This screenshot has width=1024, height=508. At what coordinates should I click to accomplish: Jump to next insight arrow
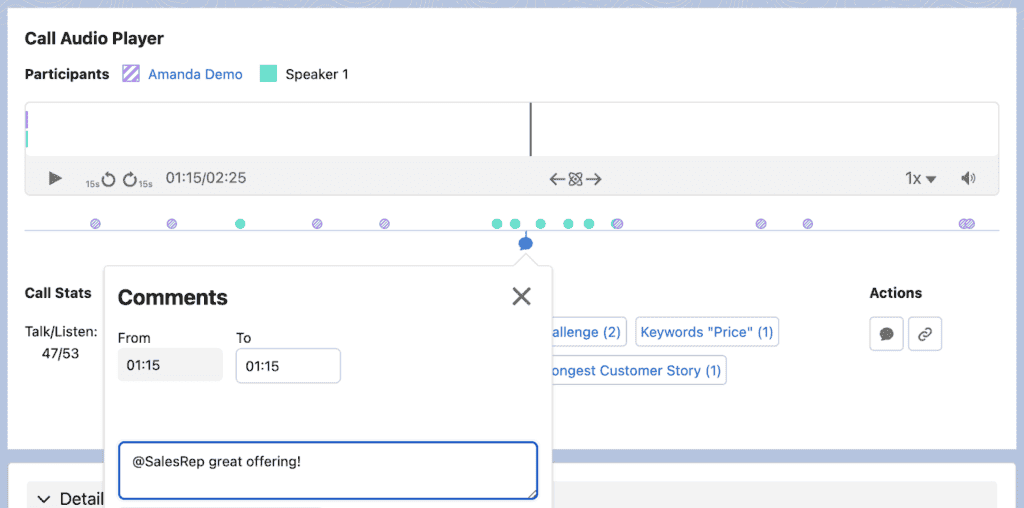593,179
